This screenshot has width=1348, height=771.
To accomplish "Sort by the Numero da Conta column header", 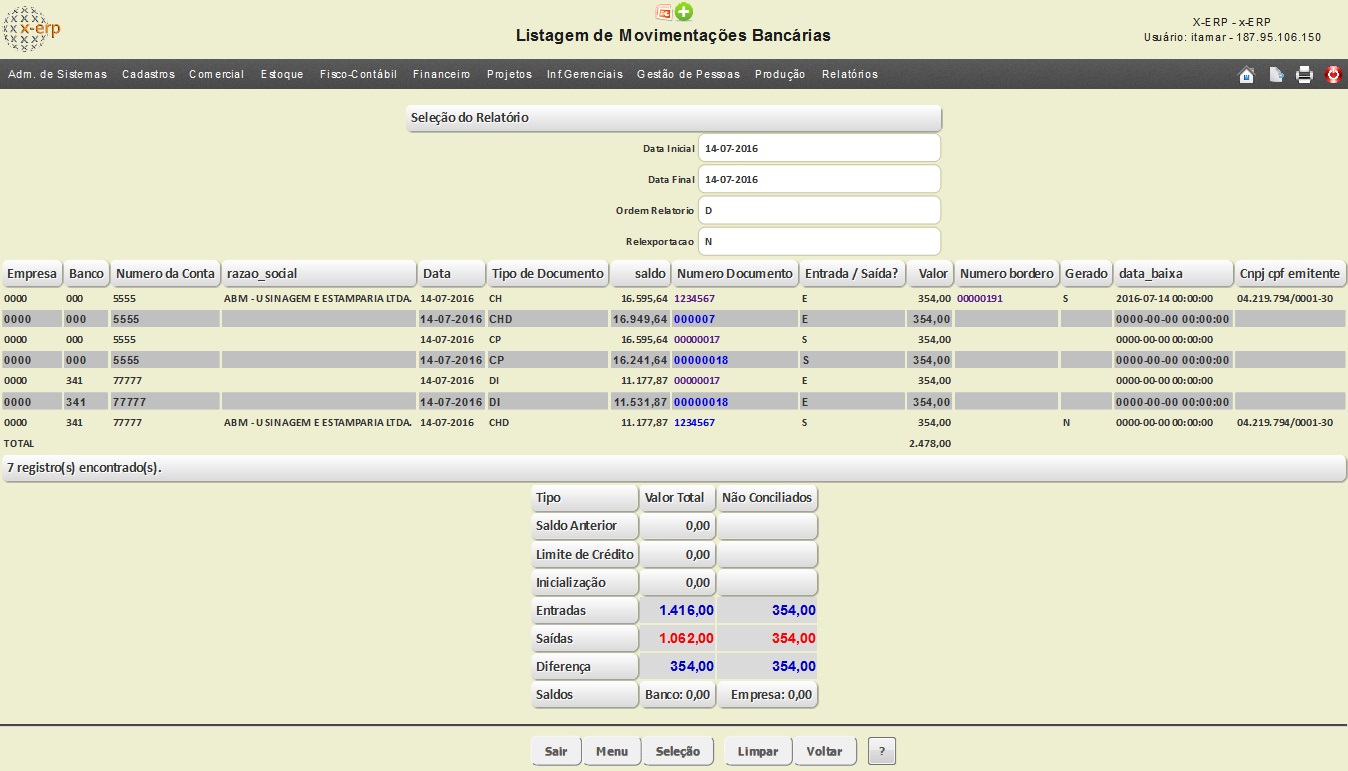I will (x=165, y=273).
